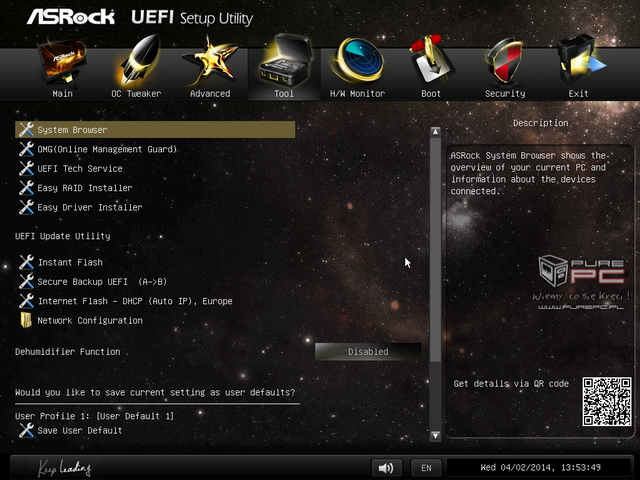Open OMG(Online Management Guard) entry
The height and width of the screenshot is (480, 640).
point(107,149)
